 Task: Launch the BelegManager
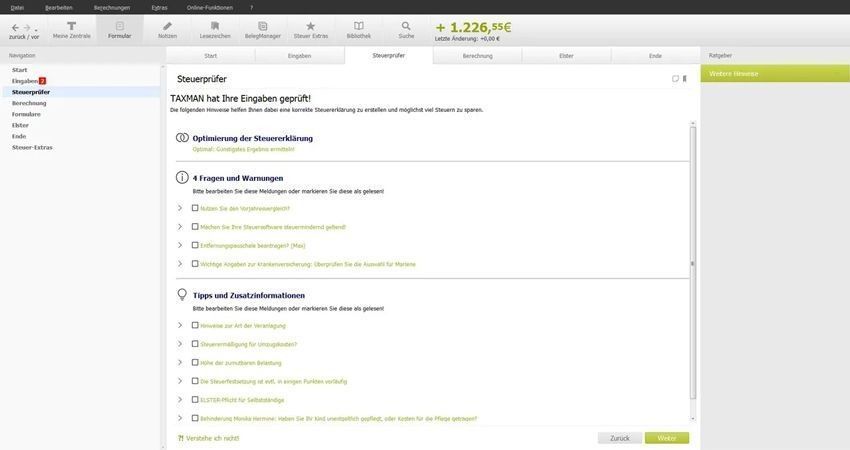click(x=263, y=30)
